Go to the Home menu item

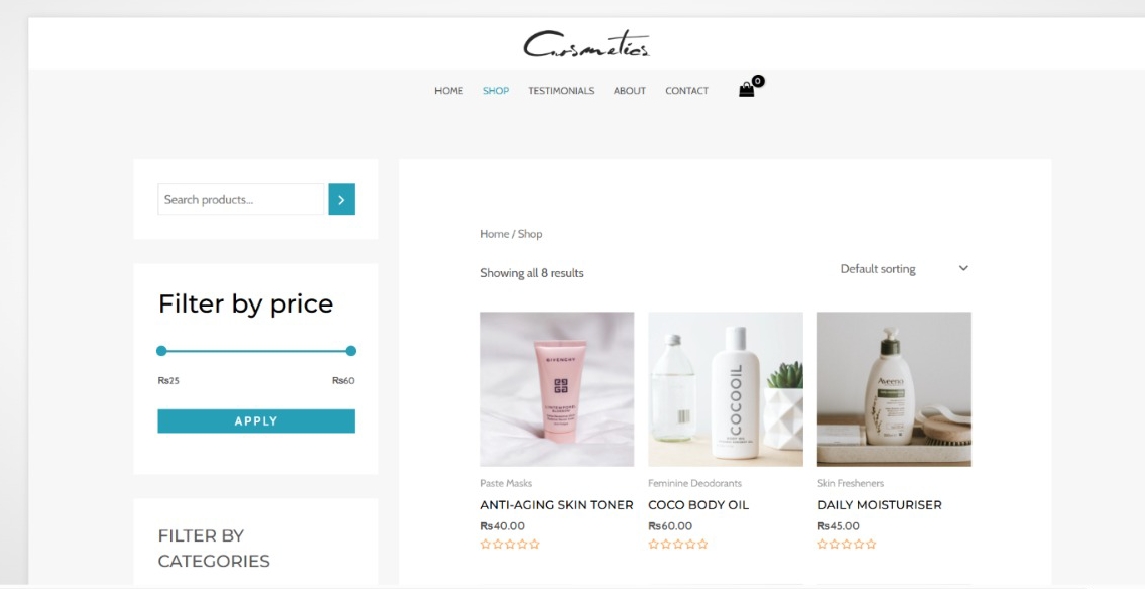tap(448, 91)
